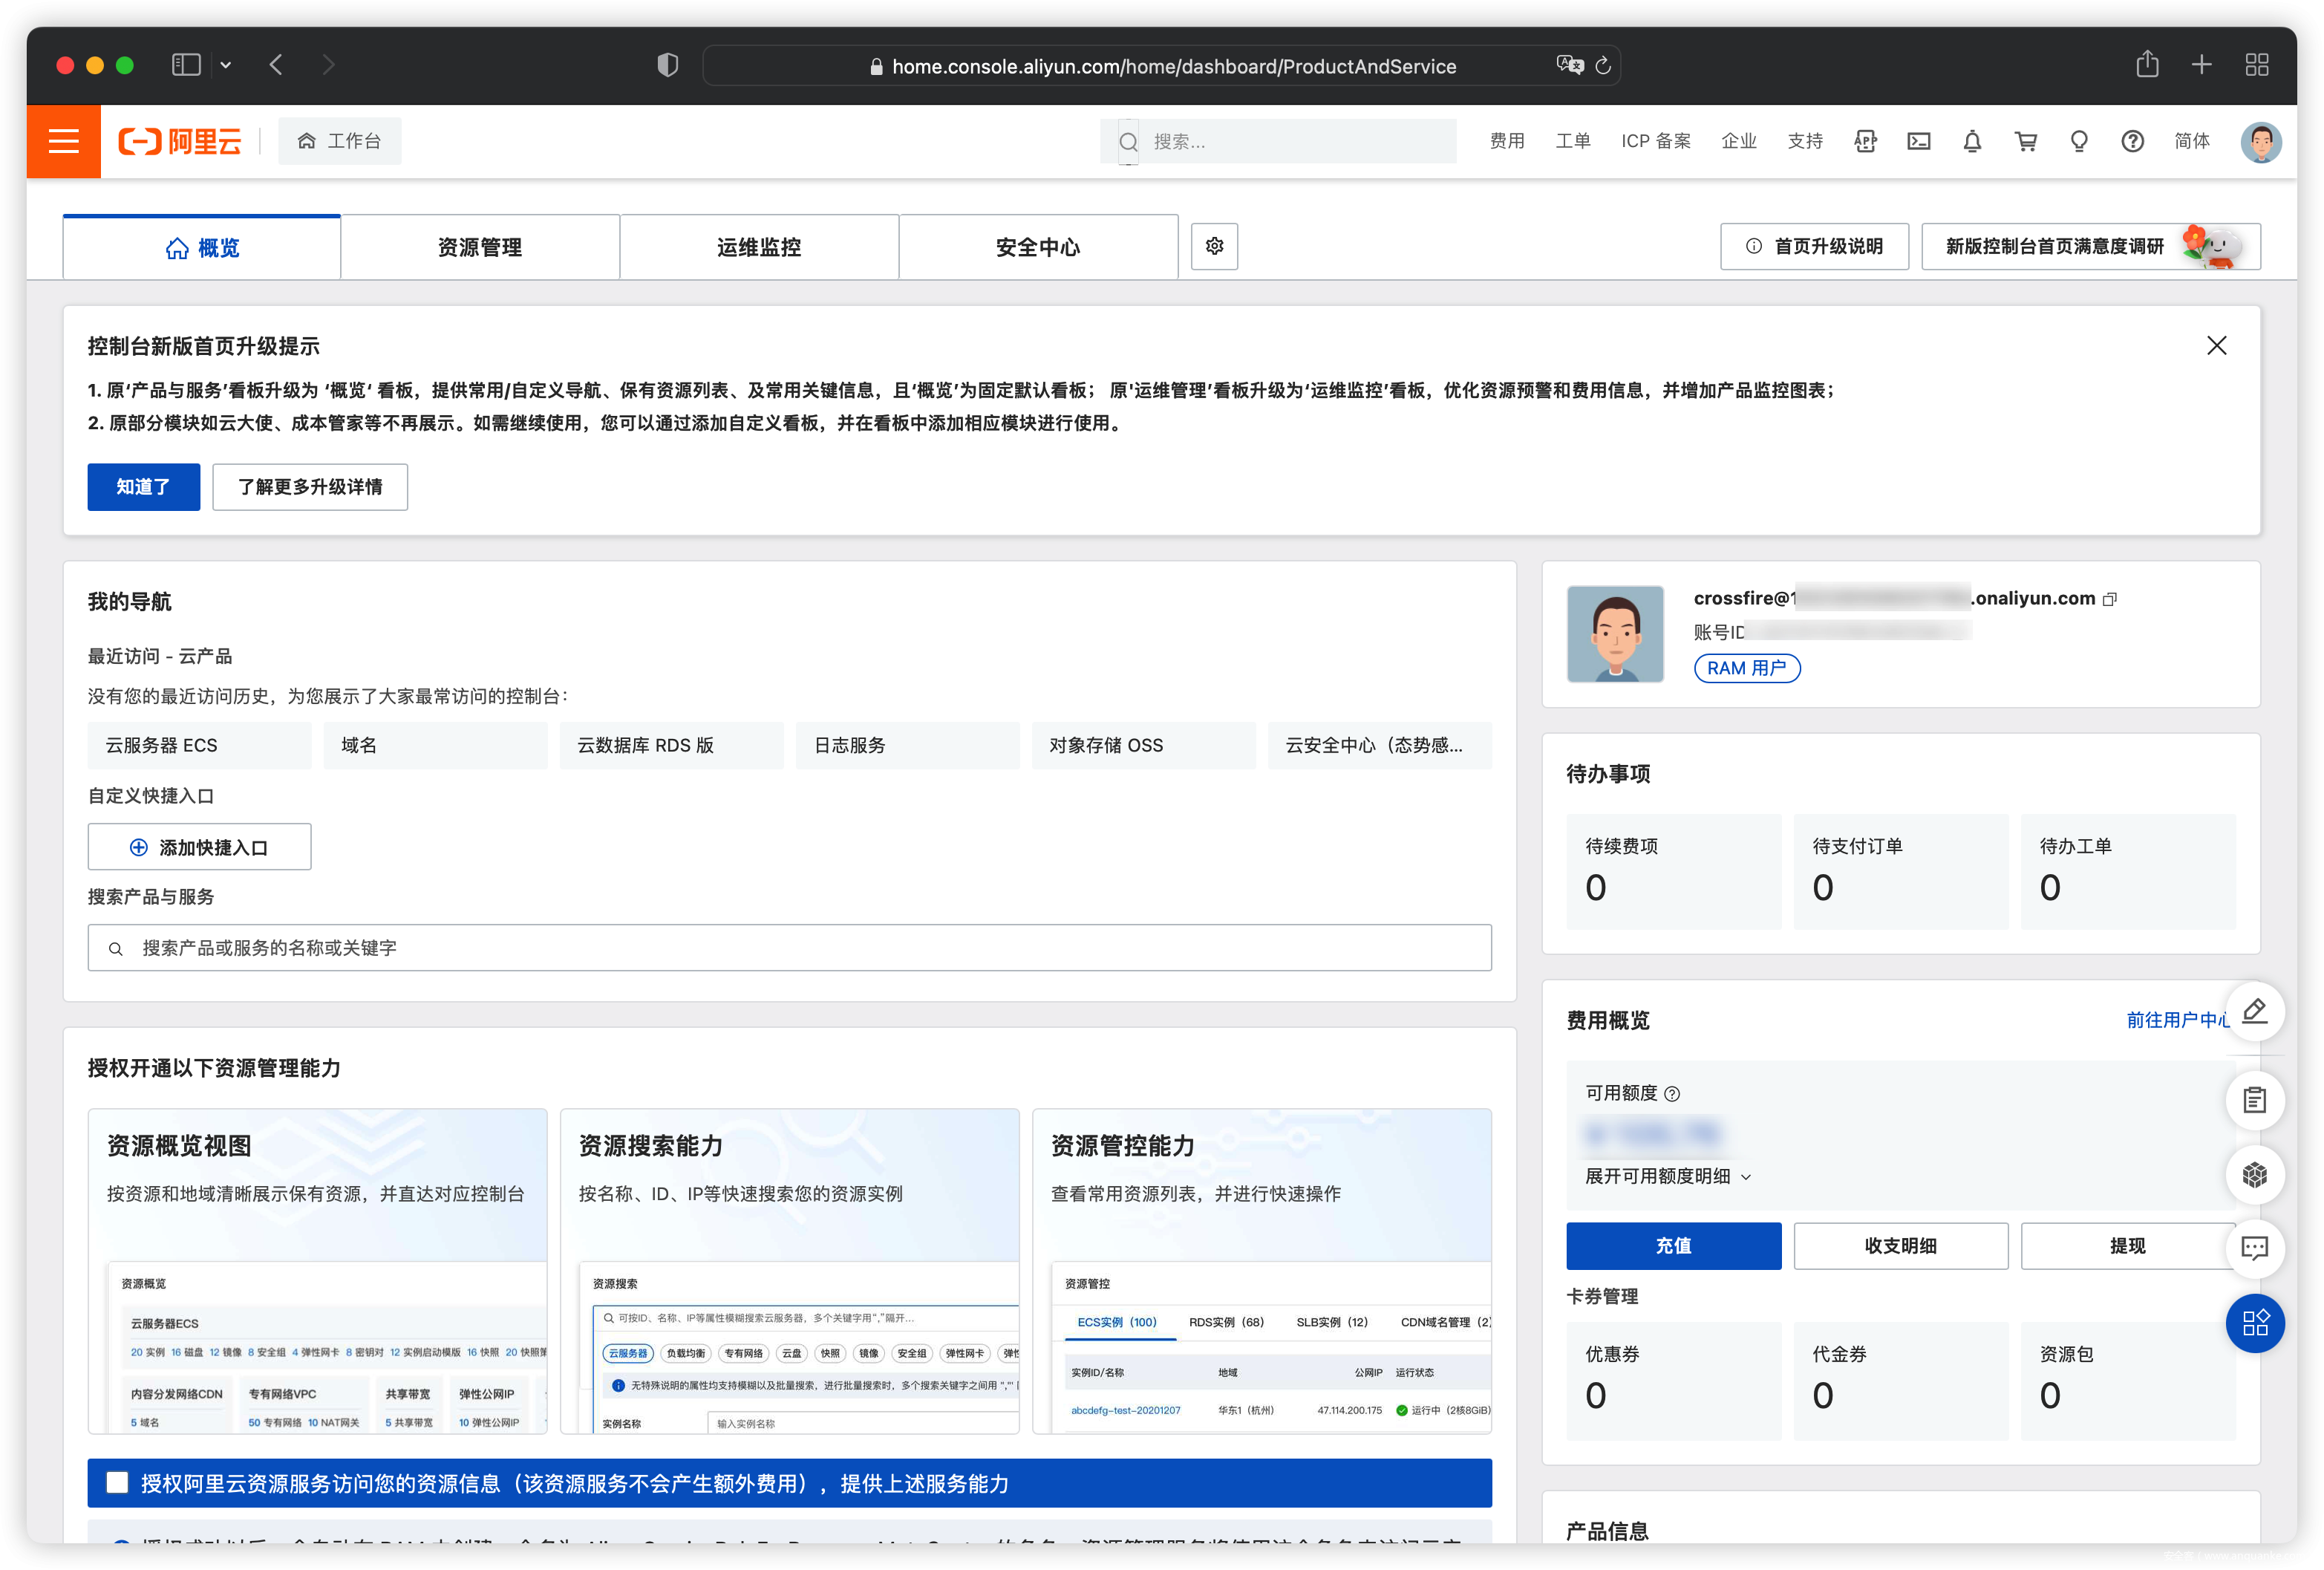Open Safari sidebar dropdown chevron
The width and height of the screenshot is (2324, 1570).
coord(226,65)
